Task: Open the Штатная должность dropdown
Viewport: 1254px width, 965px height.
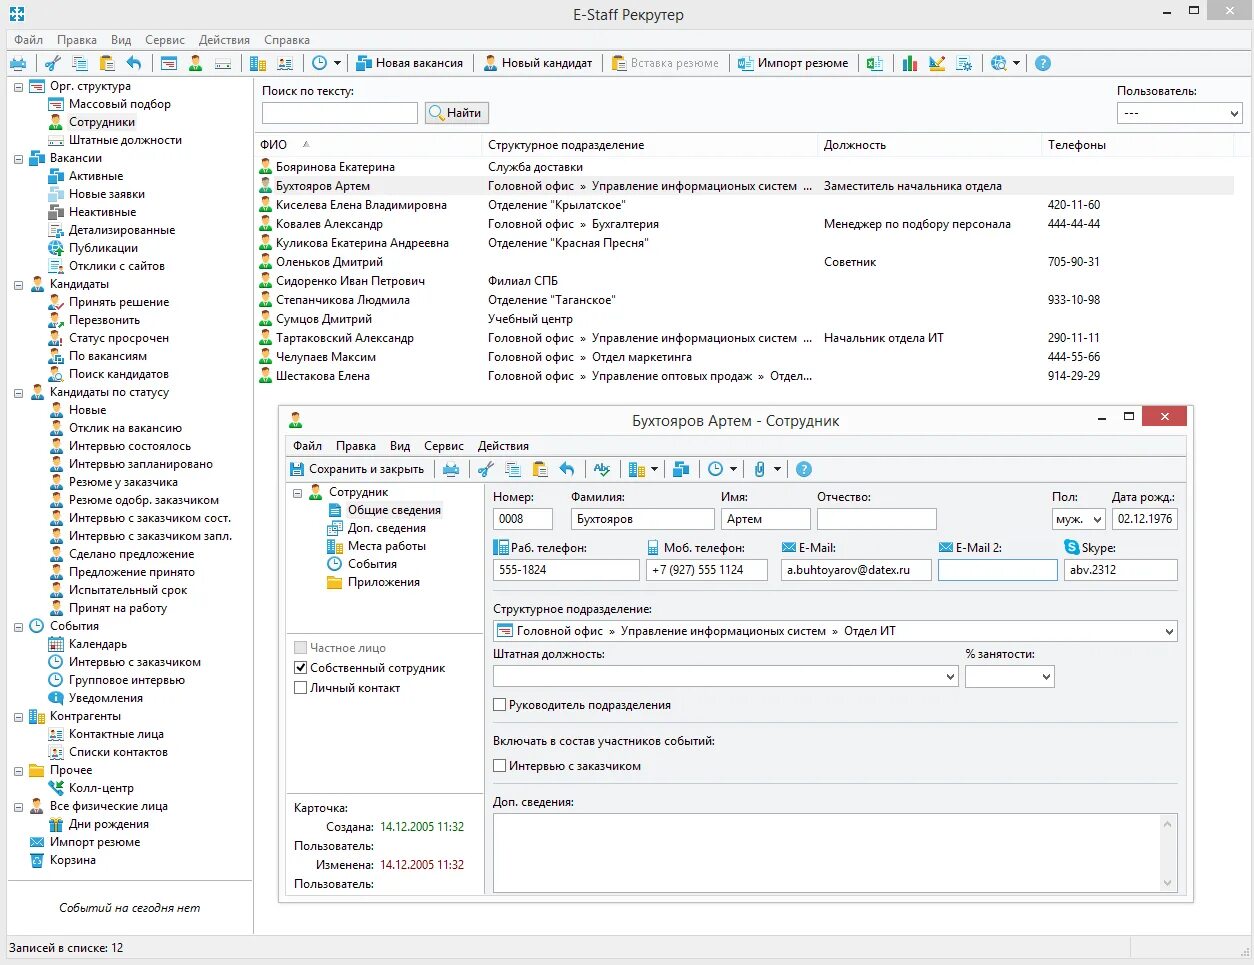Action: point(726,677)
